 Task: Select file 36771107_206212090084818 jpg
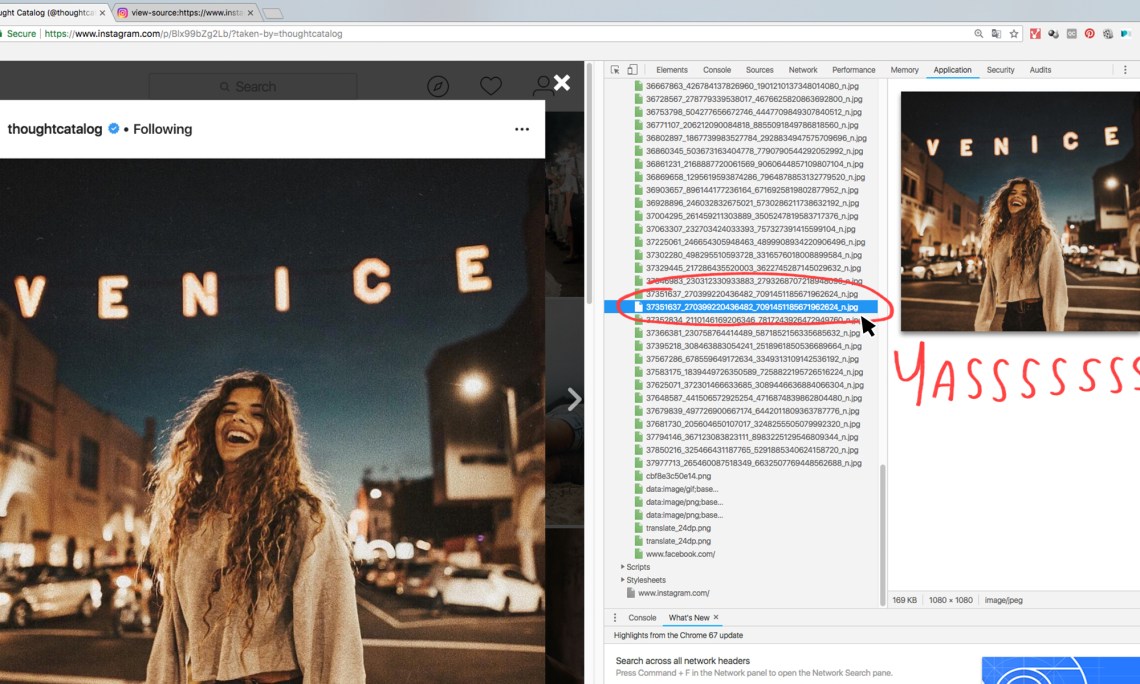click(752, 125)
